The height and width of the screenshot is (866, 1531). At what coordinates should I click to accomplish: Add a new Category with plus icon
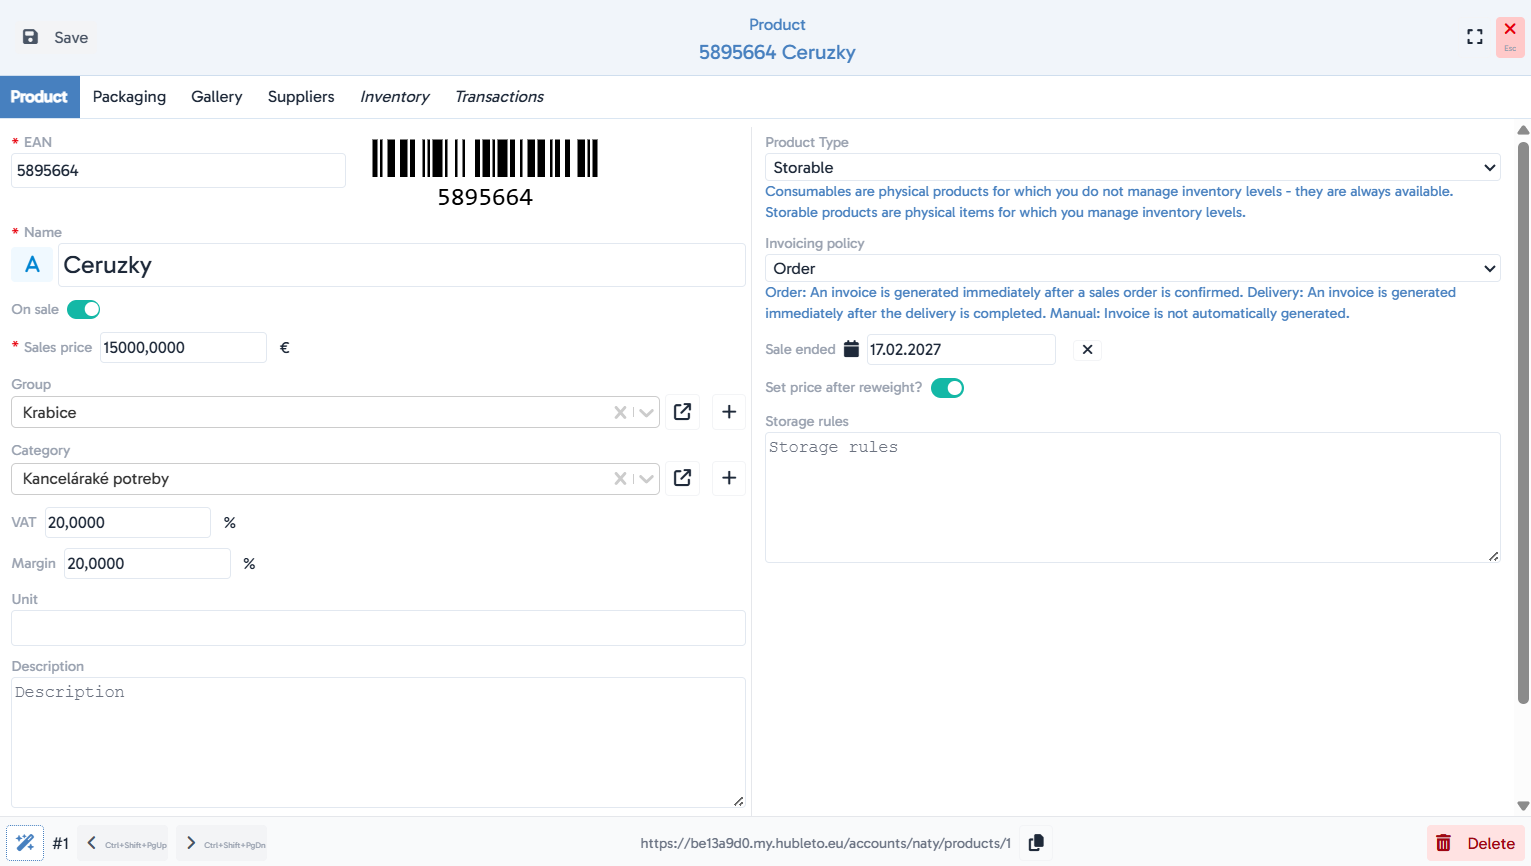[x=729, y=478]
